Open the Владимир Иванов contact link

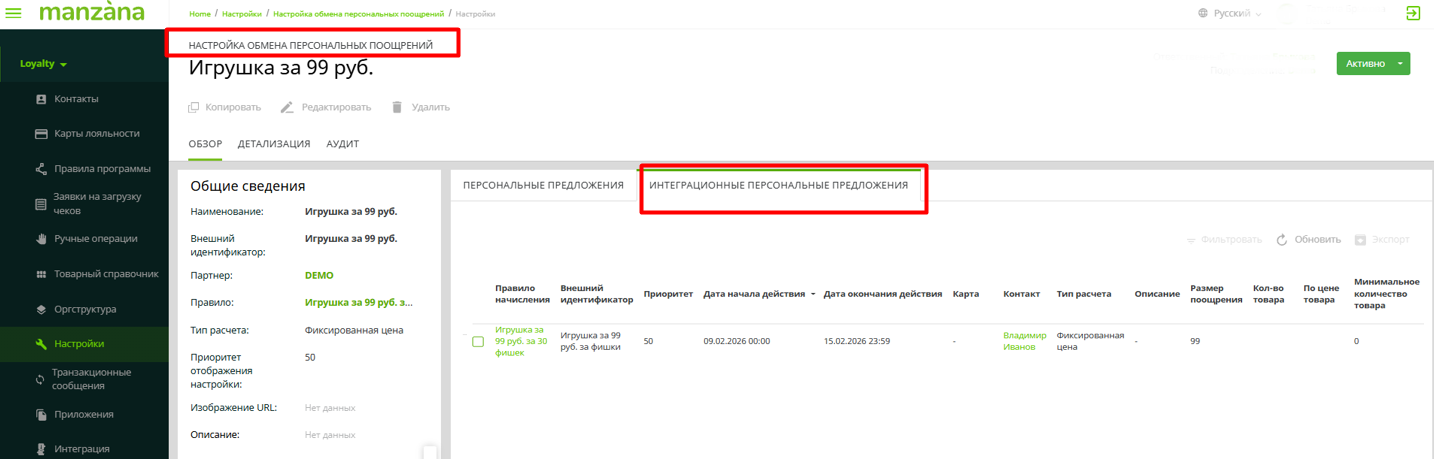pyautogui.click(x=1024, y=341)
